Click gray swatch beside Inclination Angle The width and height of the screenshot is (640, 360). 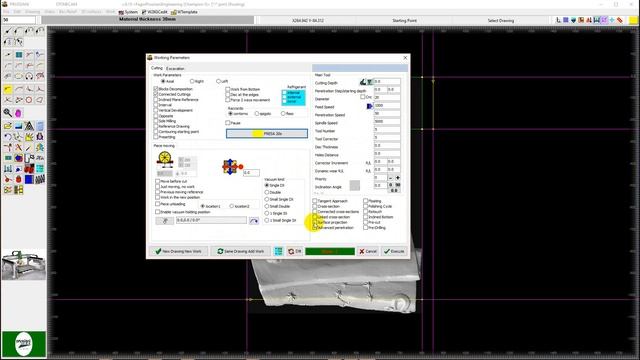tap(355, 185)
